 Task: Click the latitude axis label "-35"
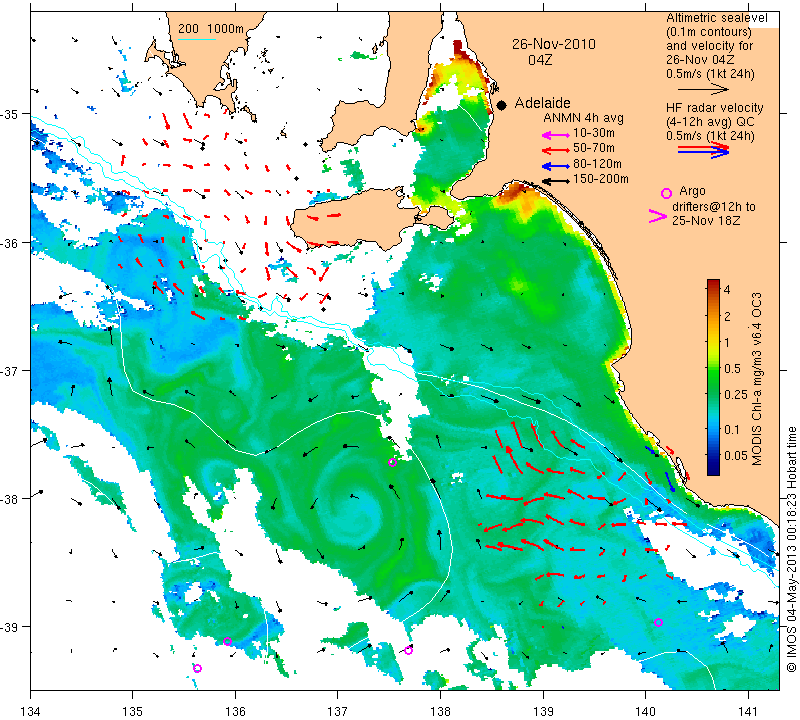10,113
